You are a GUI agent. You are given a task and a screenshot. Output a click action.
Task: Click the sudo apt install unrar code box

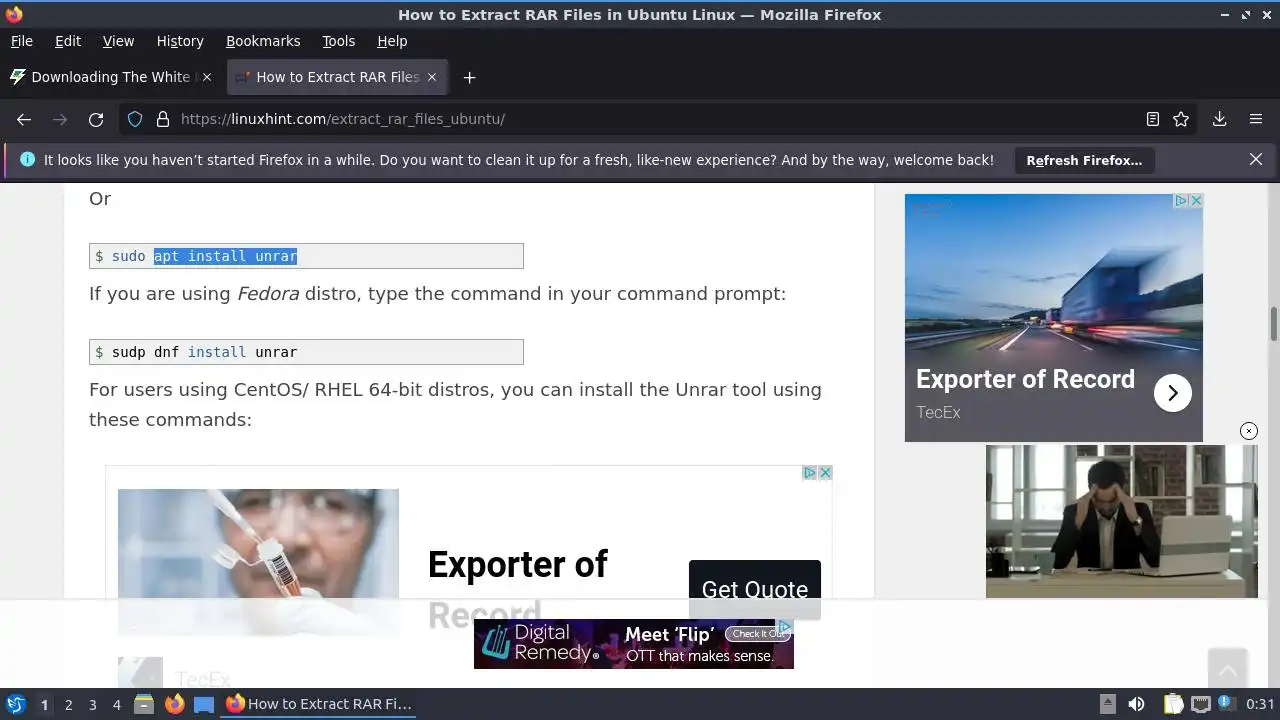coord(306,256)
